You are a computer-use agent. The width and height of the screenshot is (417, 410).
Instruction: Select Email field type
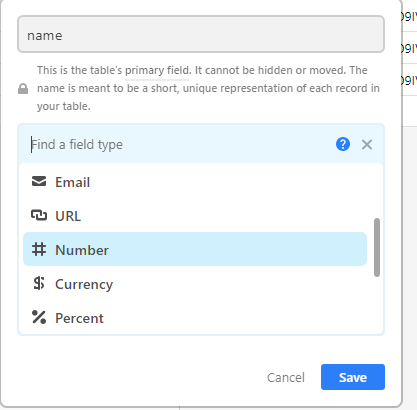(195, 182)
